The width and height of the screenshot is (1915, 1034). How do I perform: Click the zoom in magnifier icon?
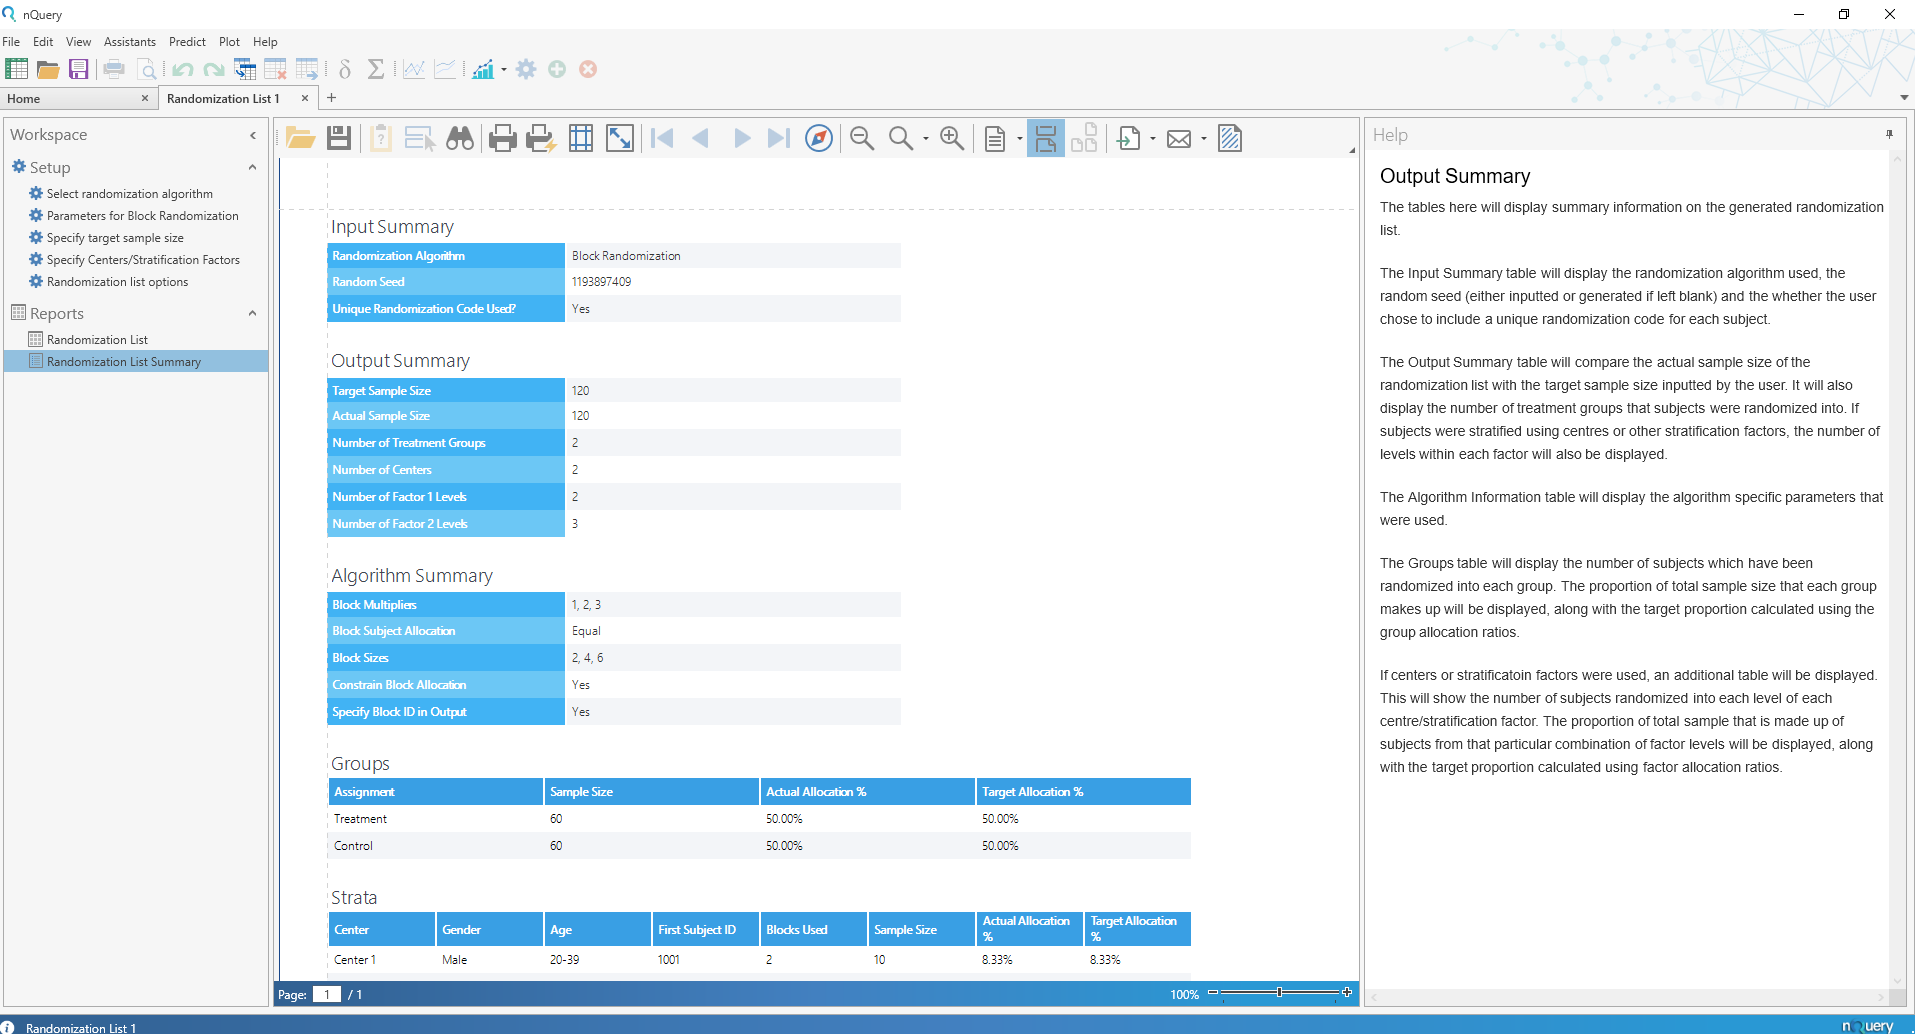[x=950, y=138]
